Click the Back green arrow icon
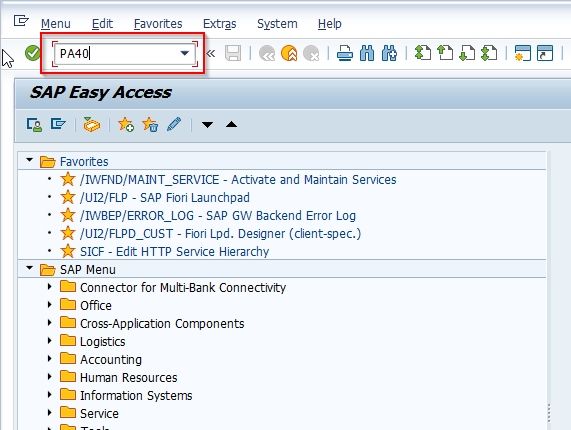The height and width of the screenshot is (430, 571). (267, 54)
